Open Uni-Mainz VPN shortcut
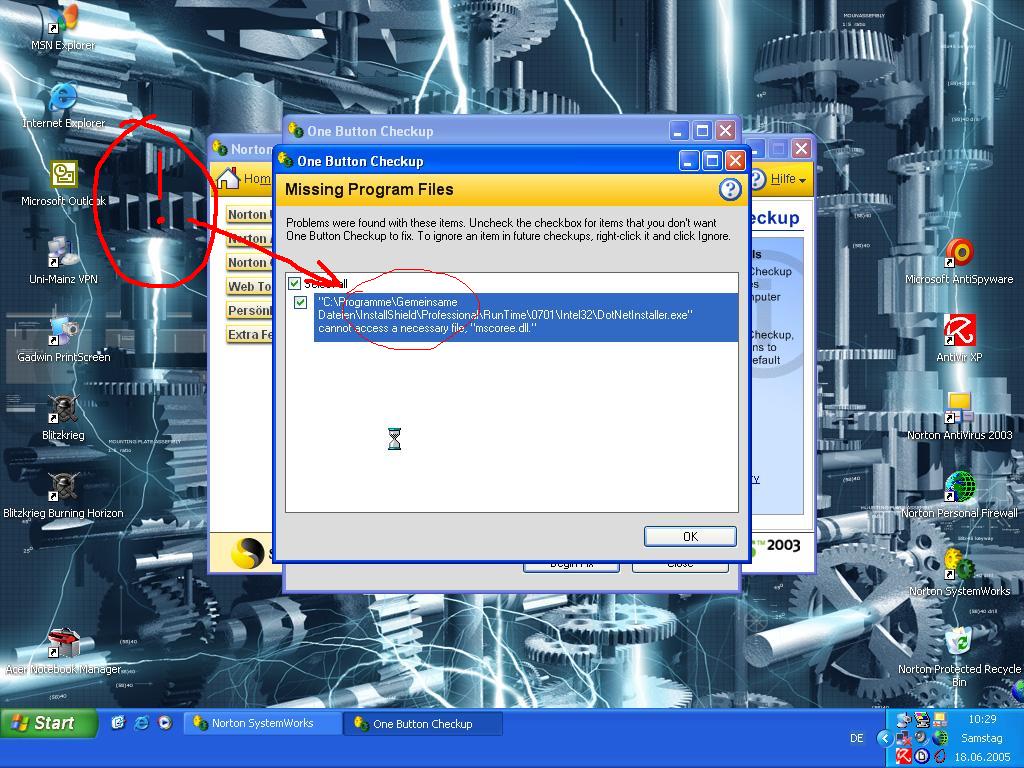Image resolution: width=1024 pixels, height=768 pixels. tap(63, 262)
